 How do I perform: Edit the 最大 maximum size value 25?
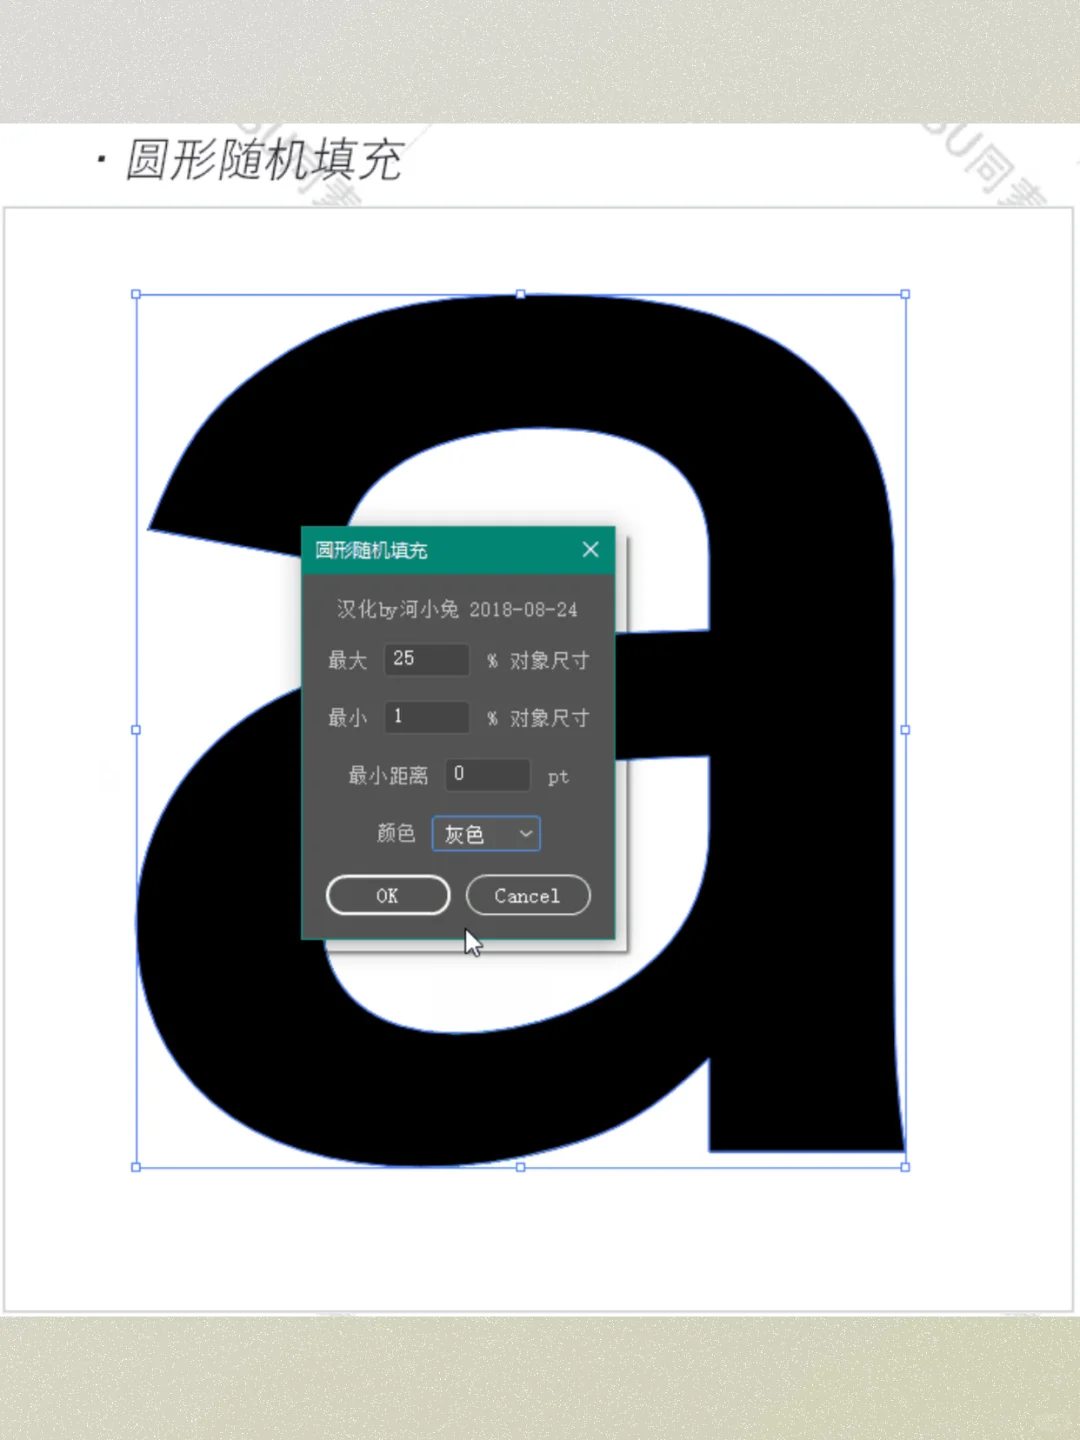pos(426,659)
